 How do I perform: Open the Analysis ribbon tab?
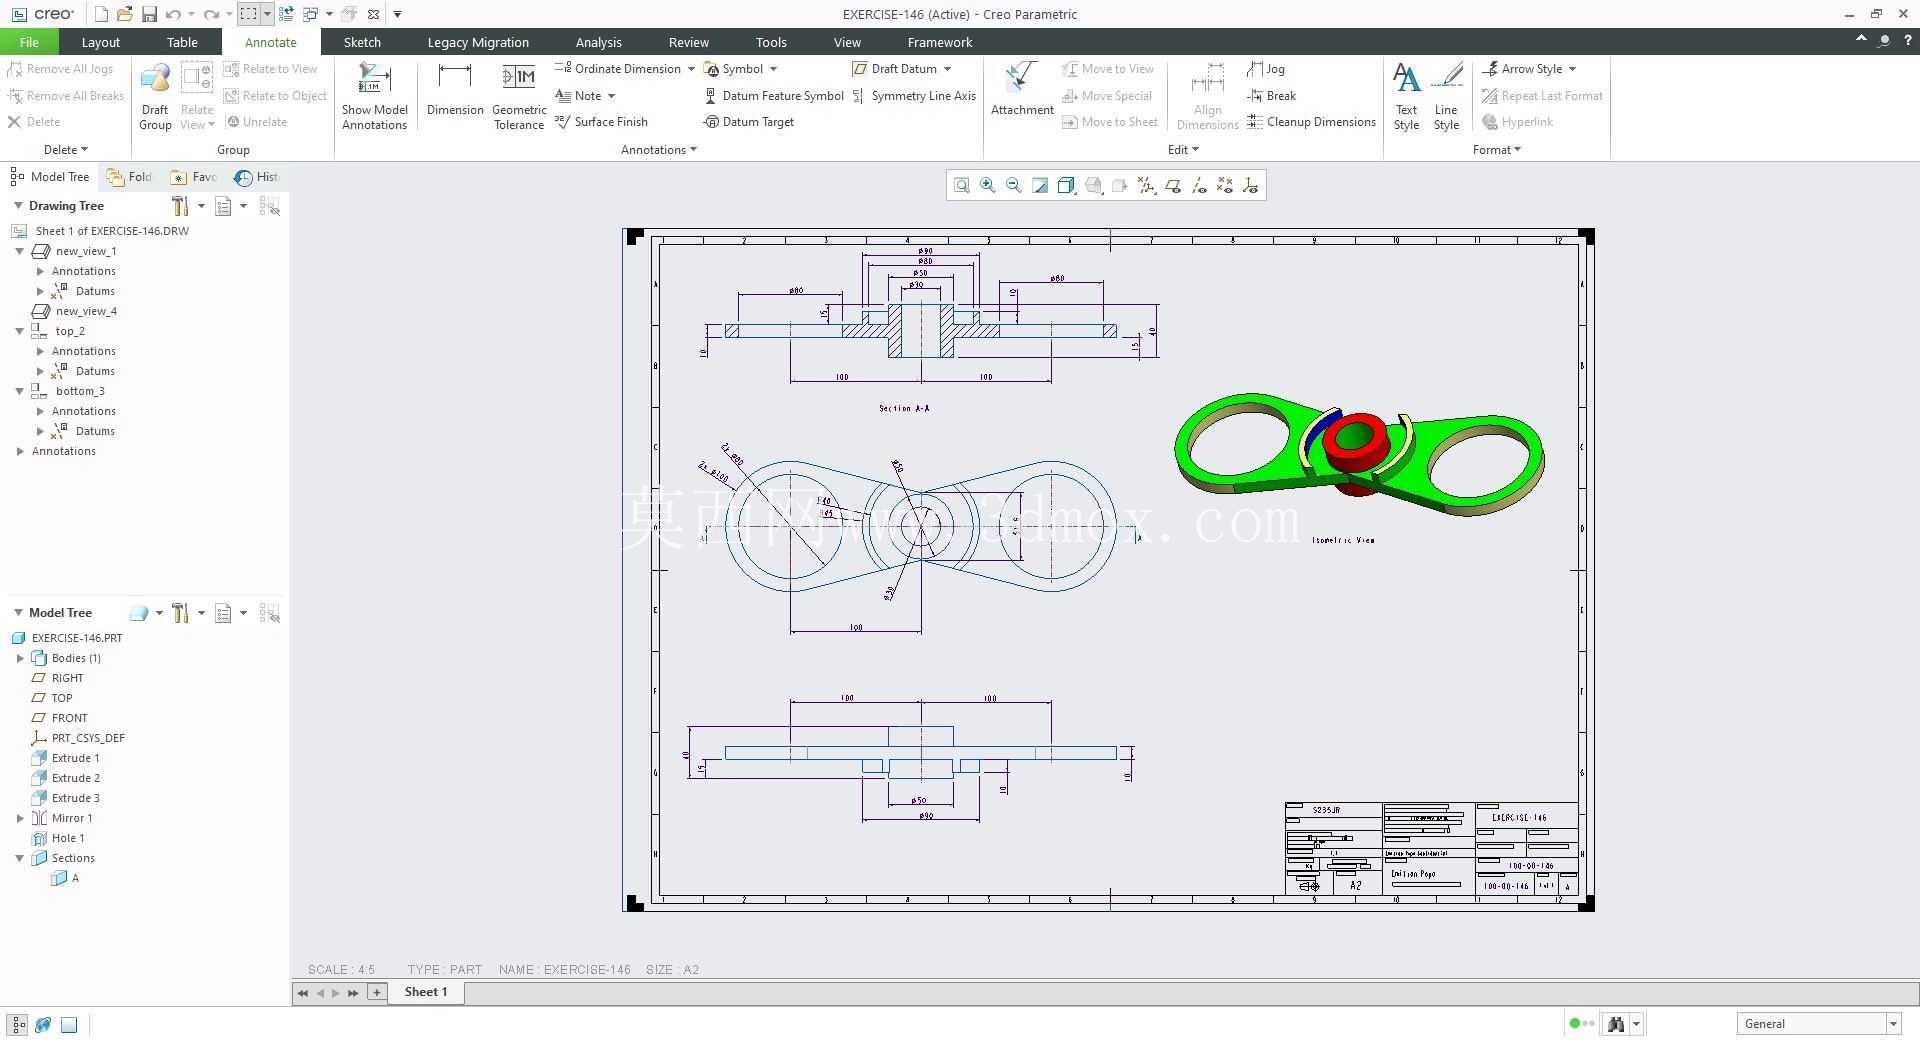point(598,42)
